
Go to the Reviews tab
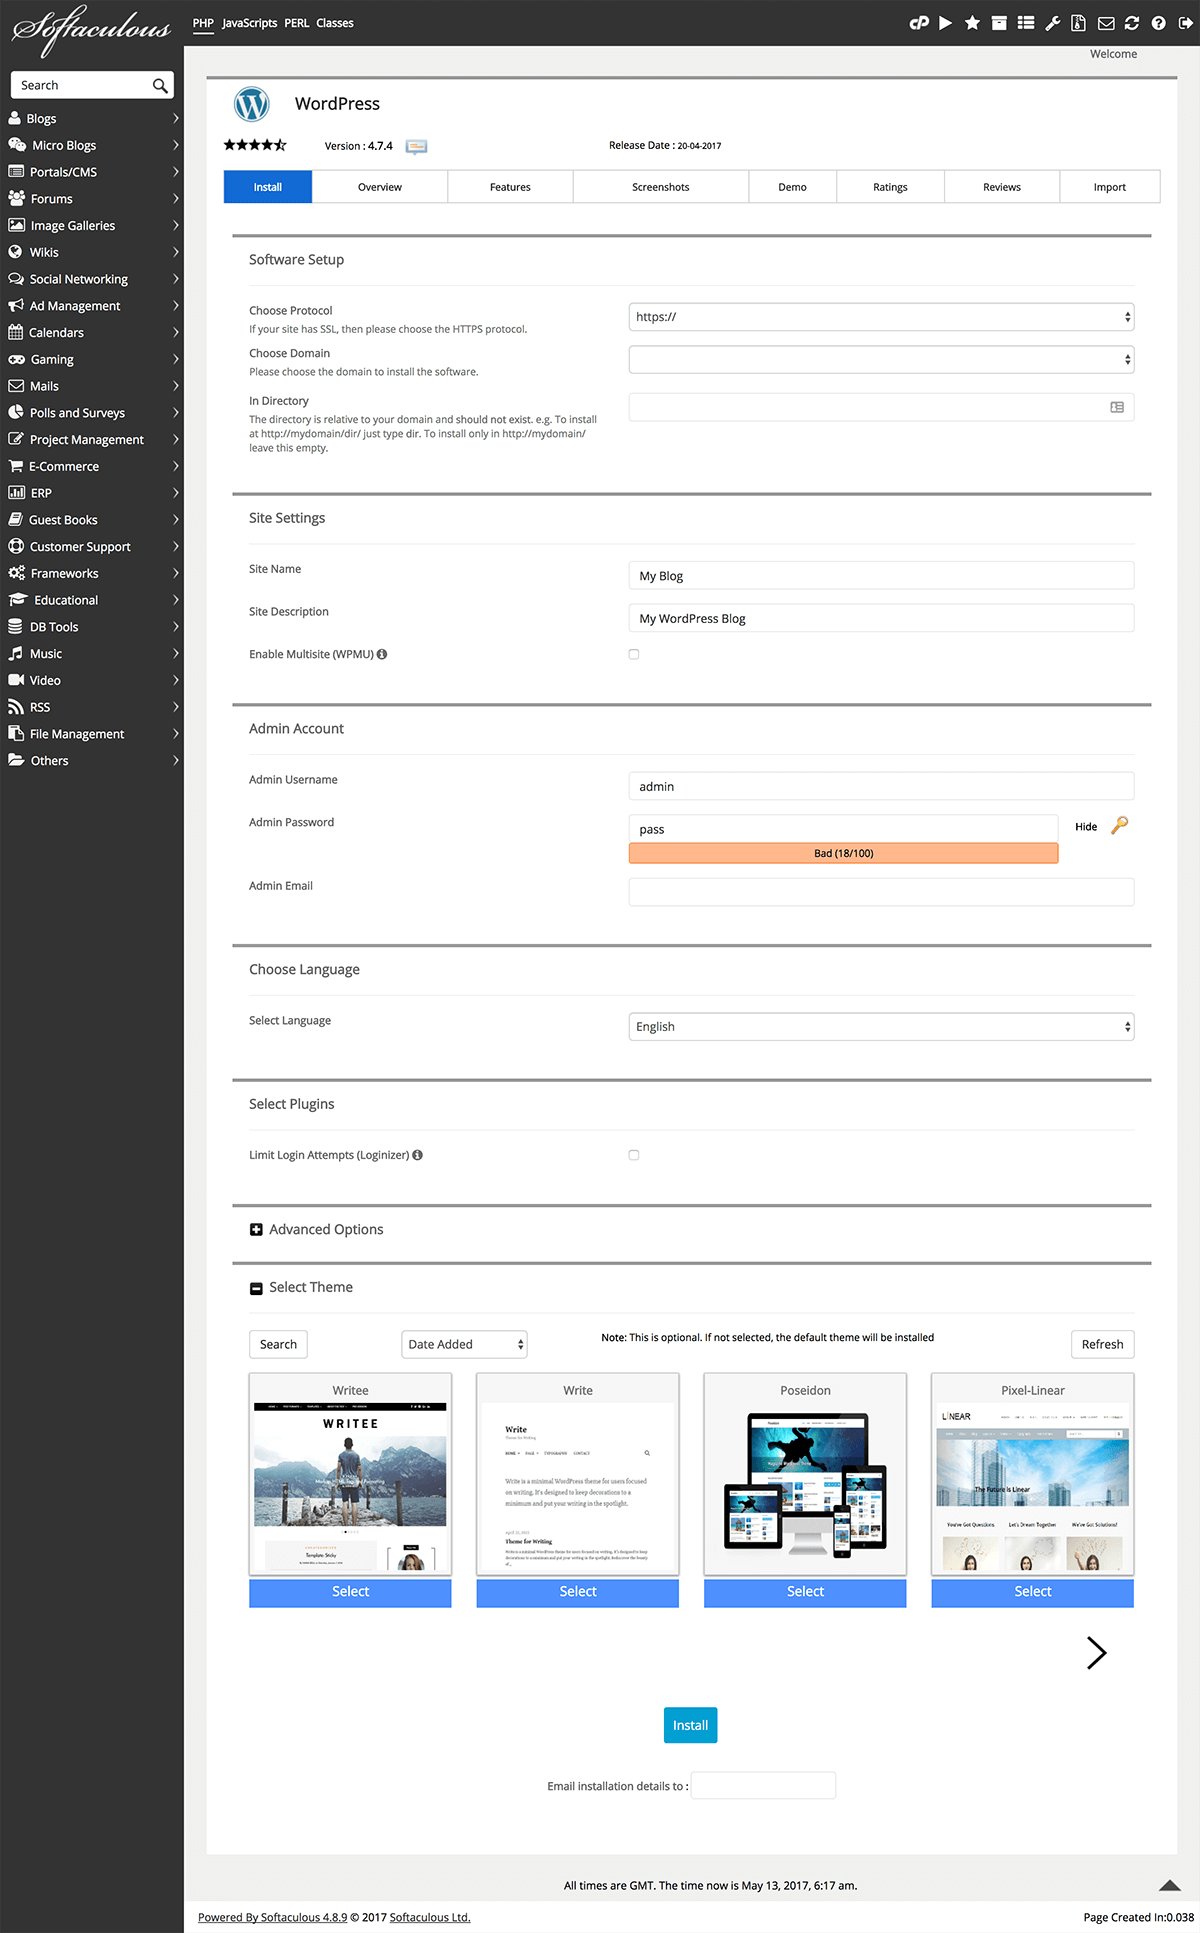tap(1002, 187)
